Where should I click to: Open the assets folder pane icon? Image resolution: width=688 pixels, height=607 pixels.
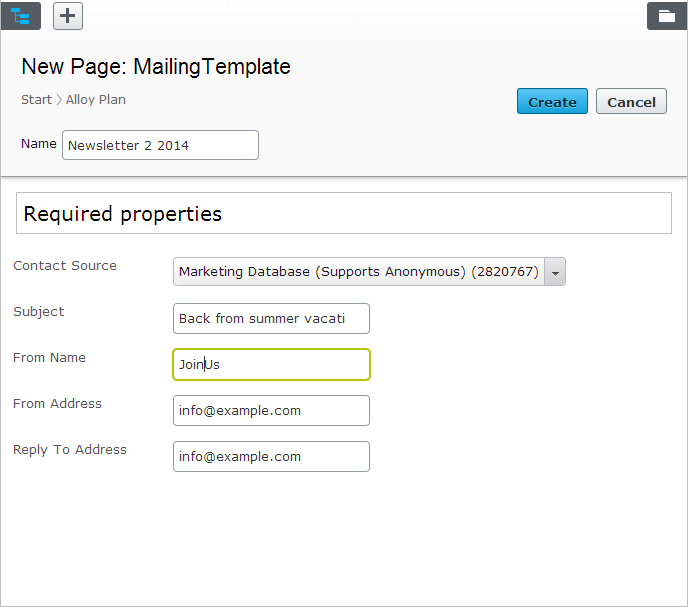[x=667, y=16]
